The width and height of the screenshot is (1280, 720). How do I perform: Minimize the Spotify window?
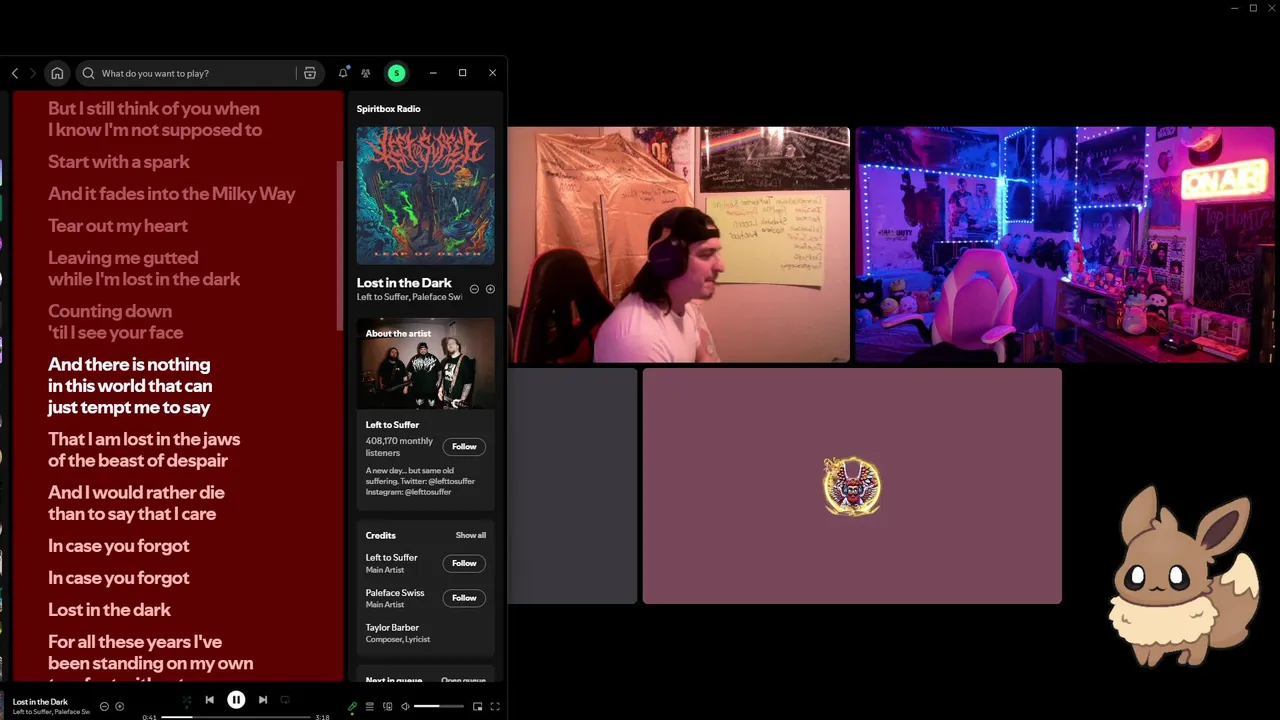click(433, 73)
